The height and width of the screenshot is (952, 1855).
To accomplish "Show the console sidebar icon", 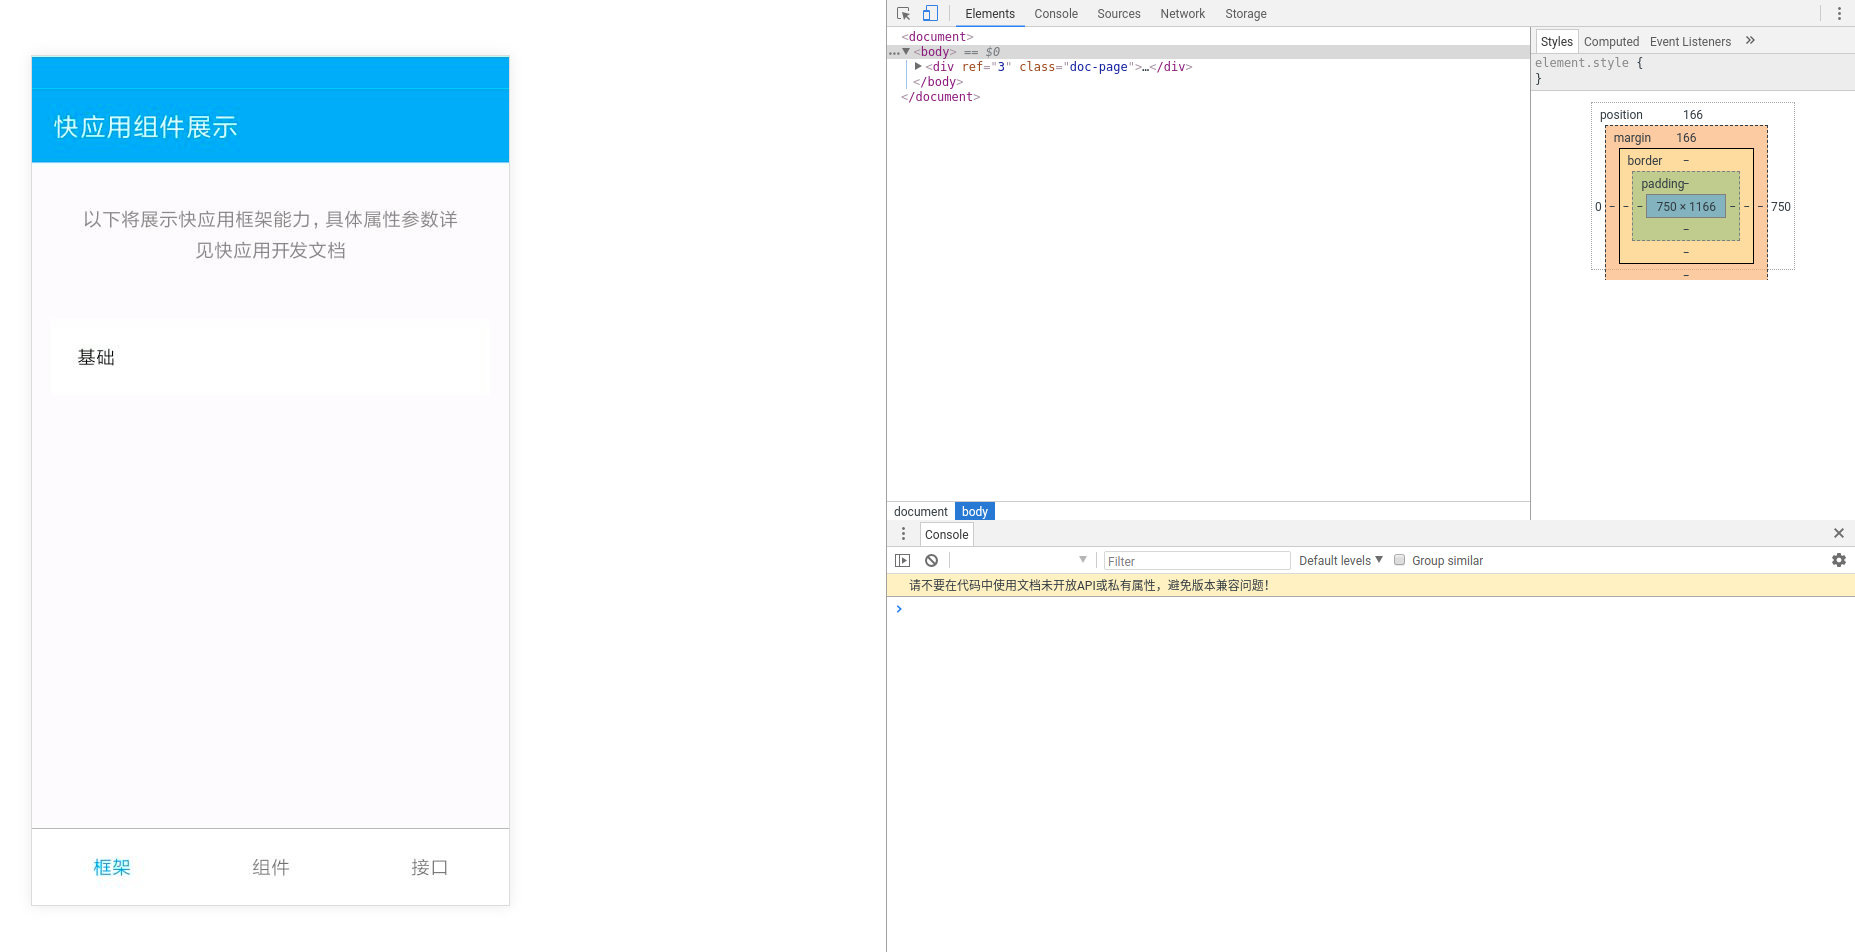I will pos(903,560).
